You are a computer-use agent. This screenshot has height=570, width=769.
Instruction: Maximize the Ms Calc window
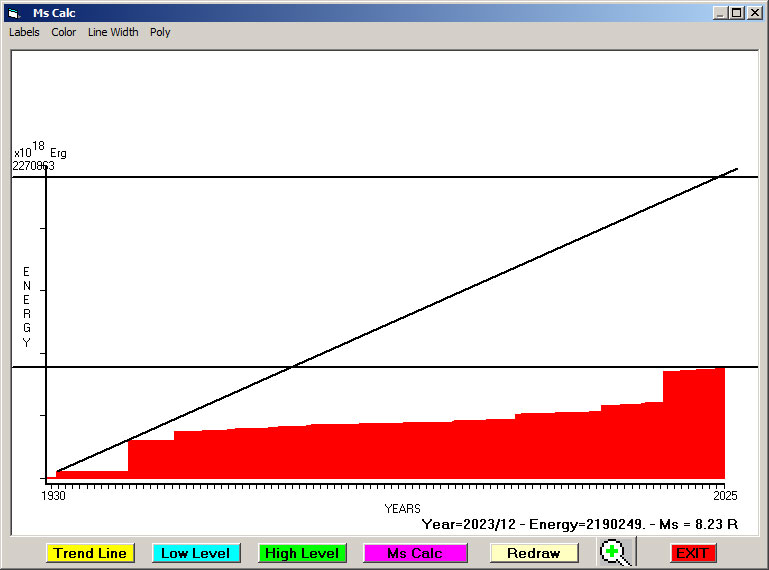[737, 13]
